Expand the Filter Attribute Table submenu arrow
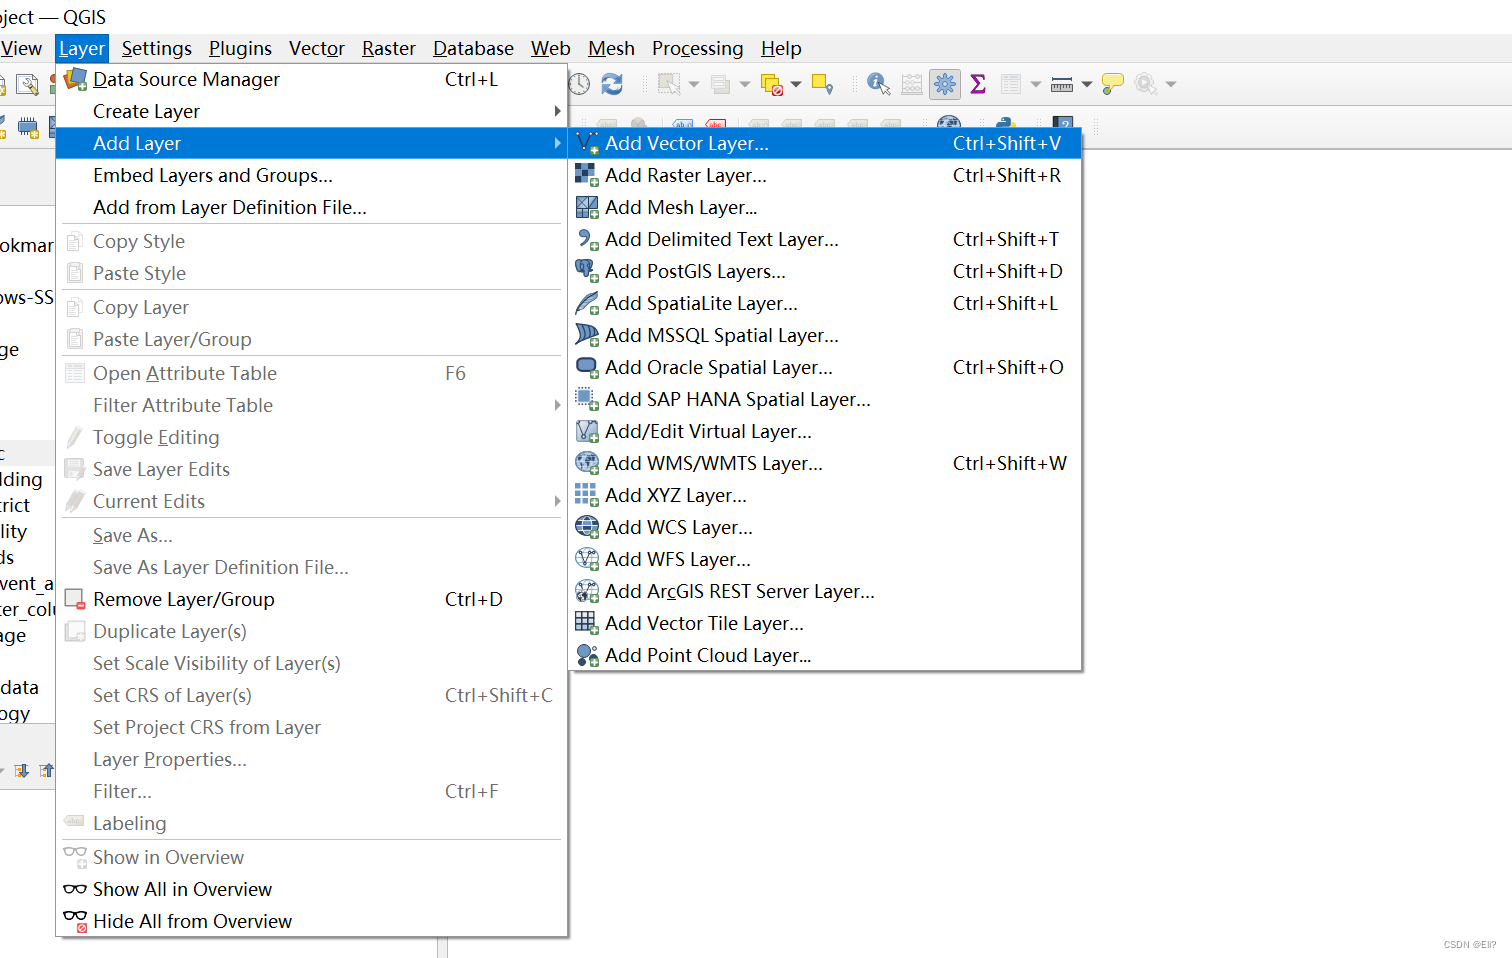Image resolution: width=1512 pixels, height=958 pixels. 558,405
